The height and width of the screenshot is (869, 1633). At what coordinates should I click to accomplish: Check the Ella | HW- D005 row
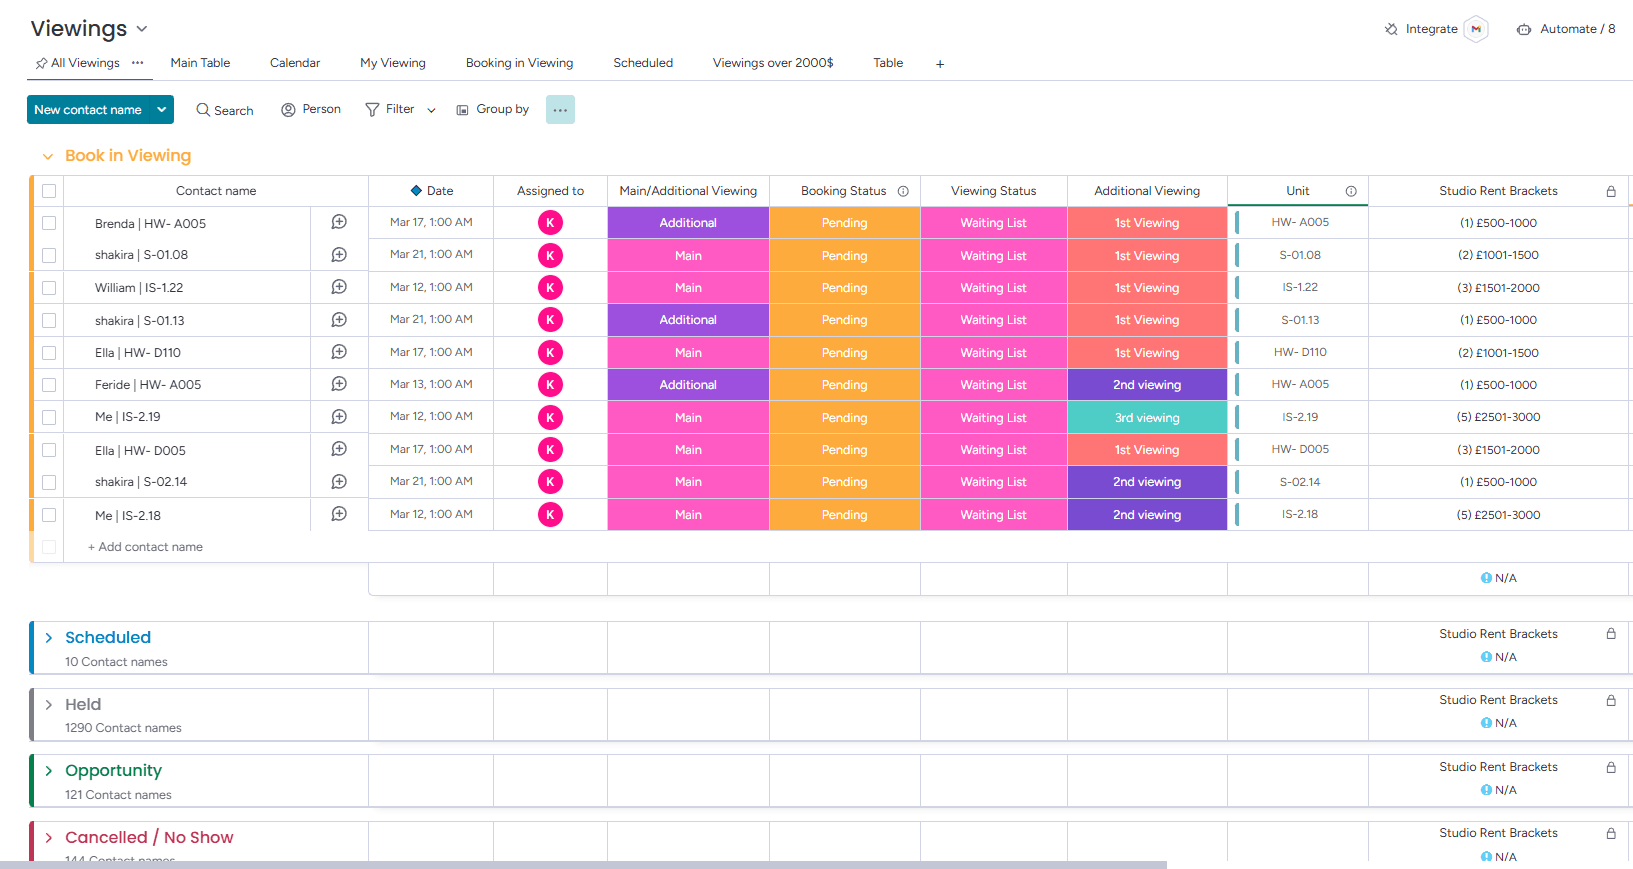(x=49, y=450)
